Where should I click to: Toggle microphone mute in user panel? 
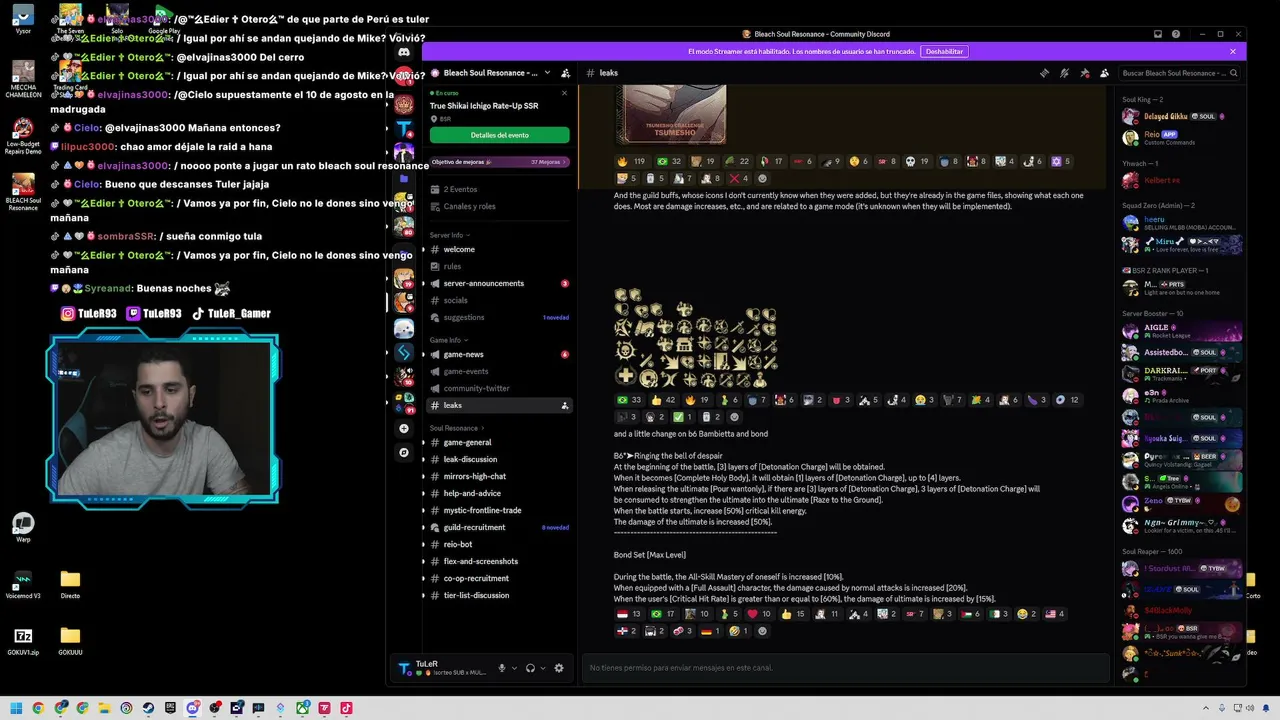(503, 668)
